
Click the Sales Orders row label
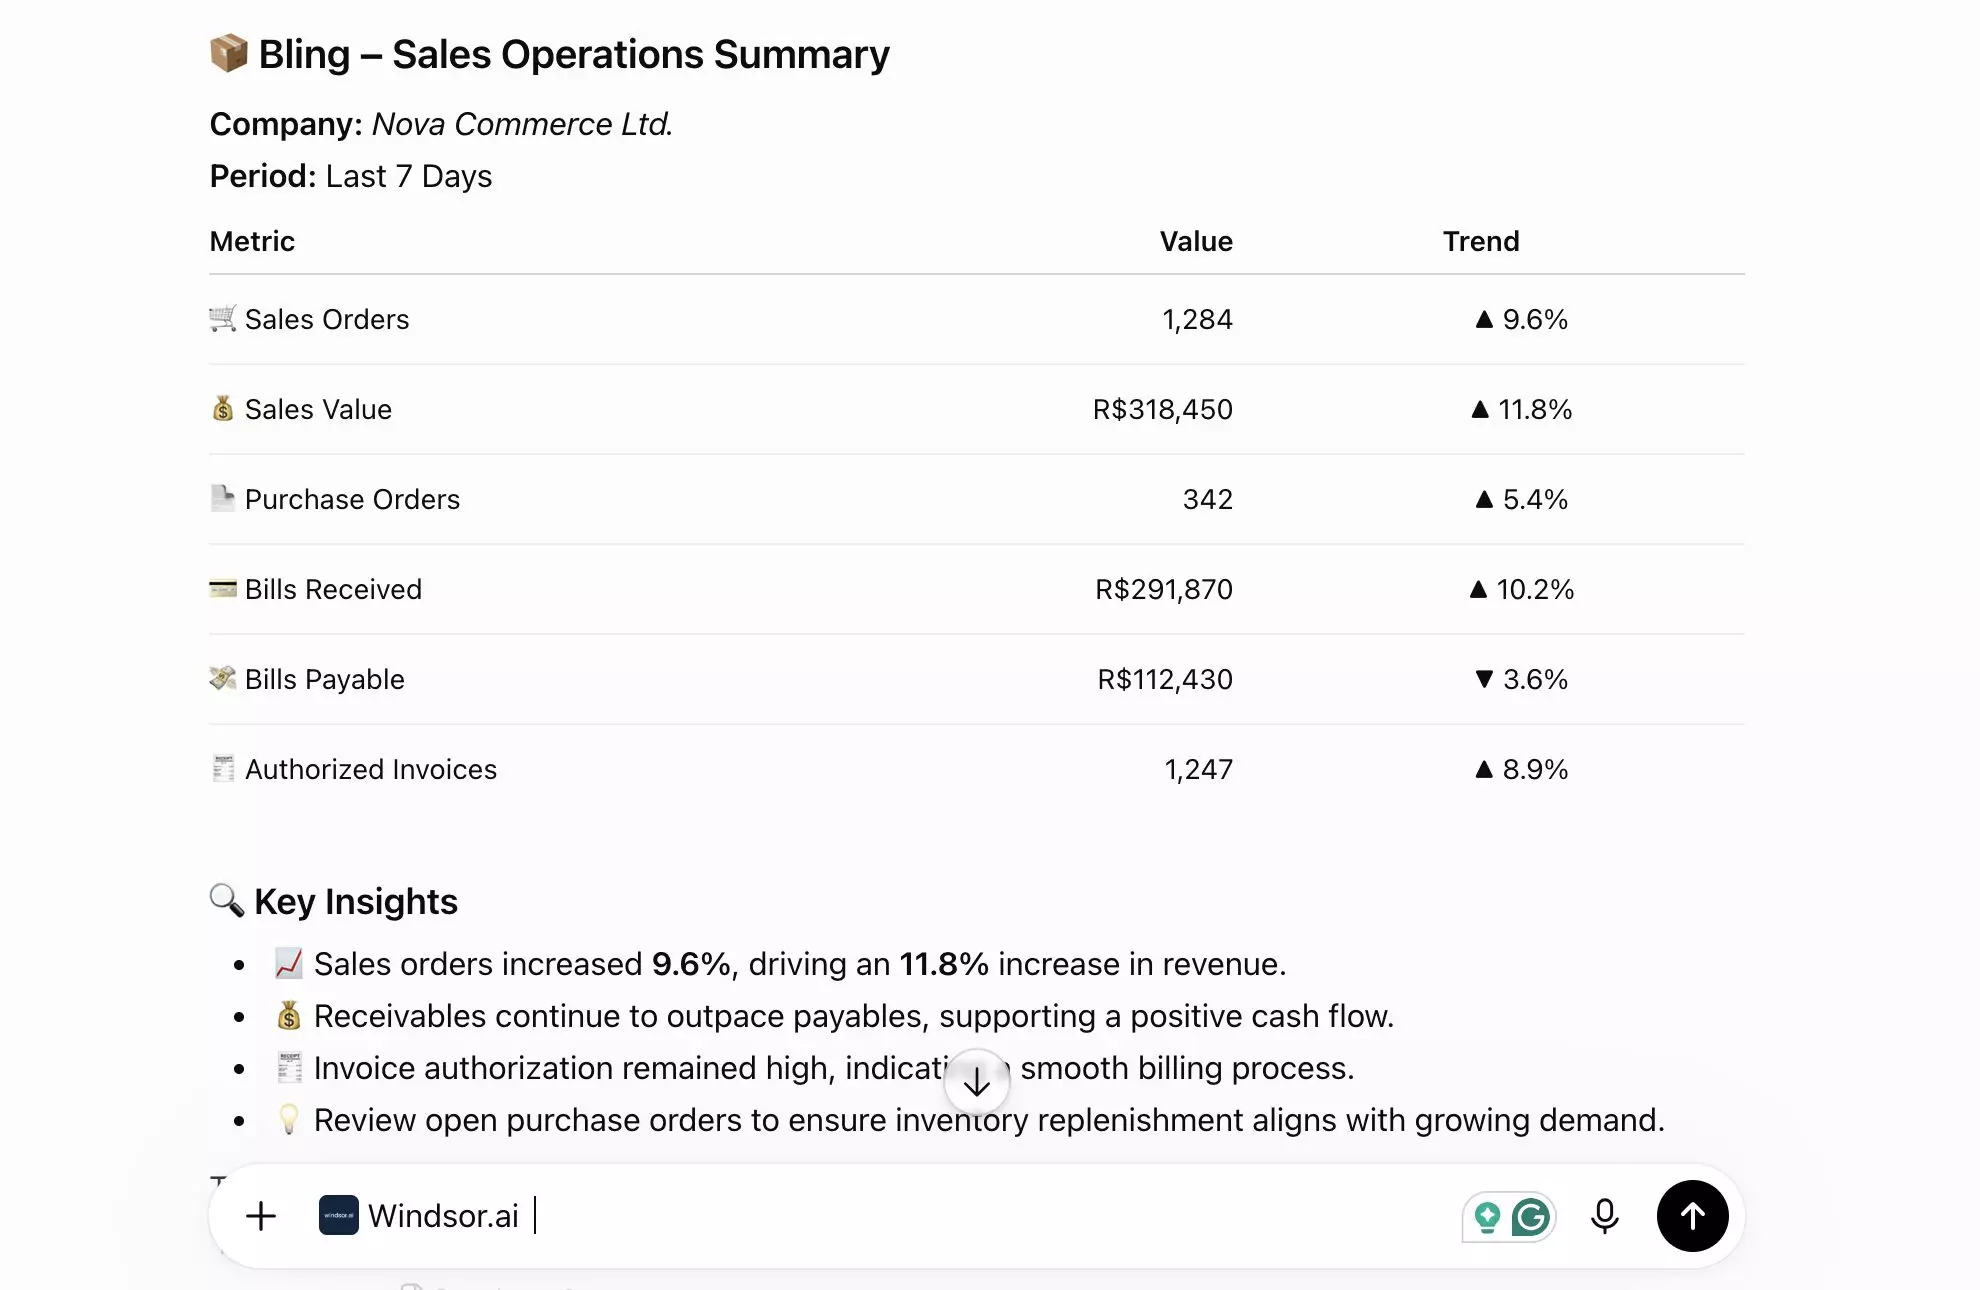point(327,319)
